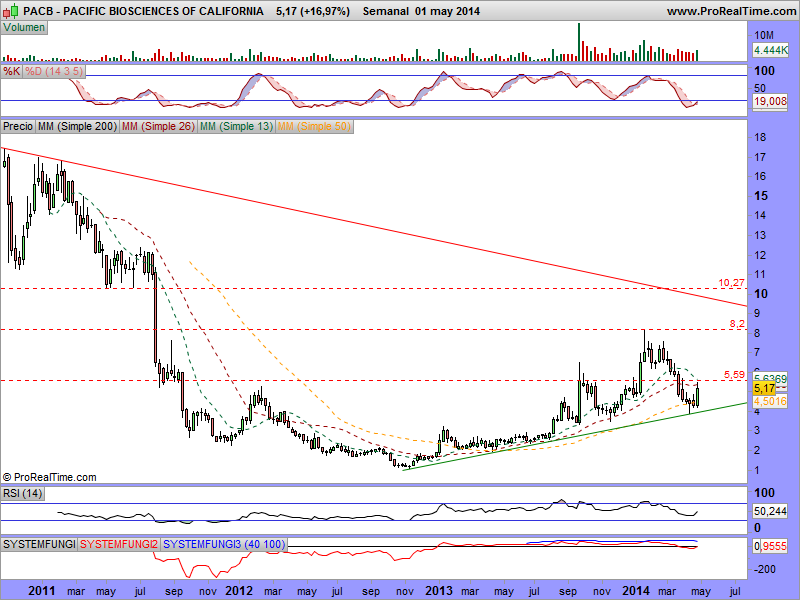Click the 4,5016 moving average value tag

click(770, 401)
